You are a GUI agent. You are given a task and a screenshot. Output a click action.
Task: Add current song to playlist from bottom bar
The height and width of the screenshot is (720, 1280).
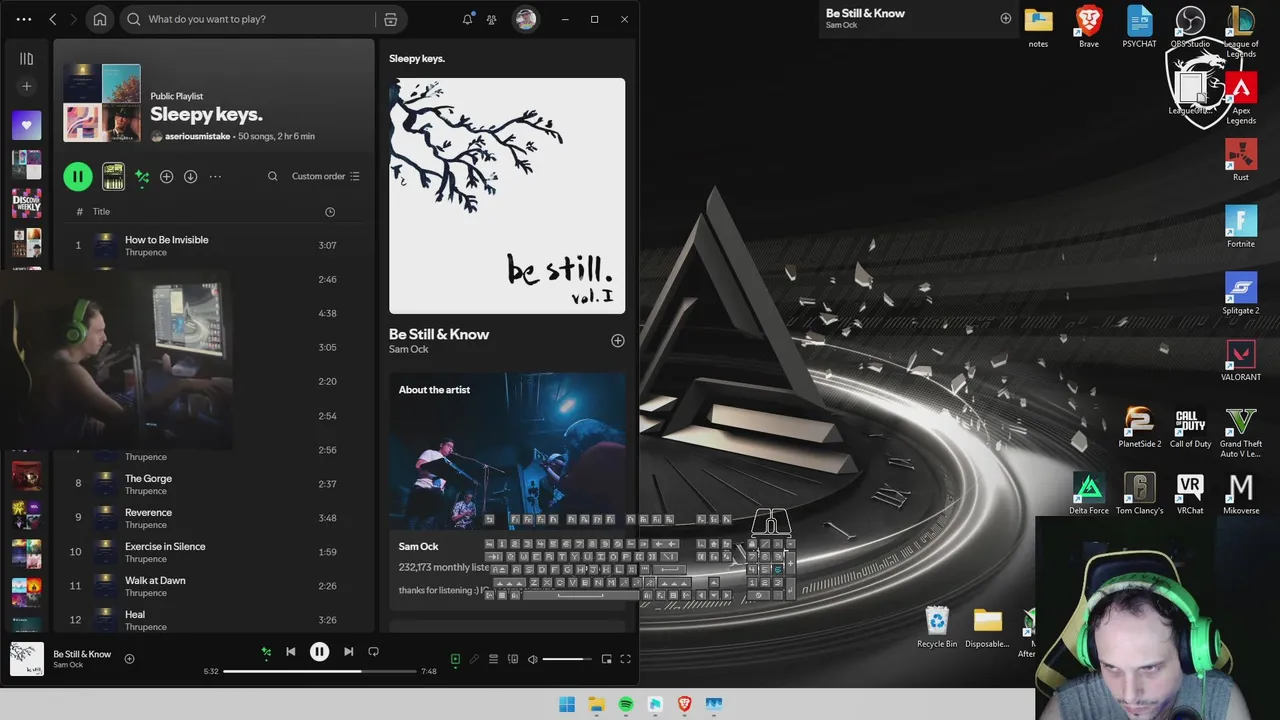click(x=129, y=659)
